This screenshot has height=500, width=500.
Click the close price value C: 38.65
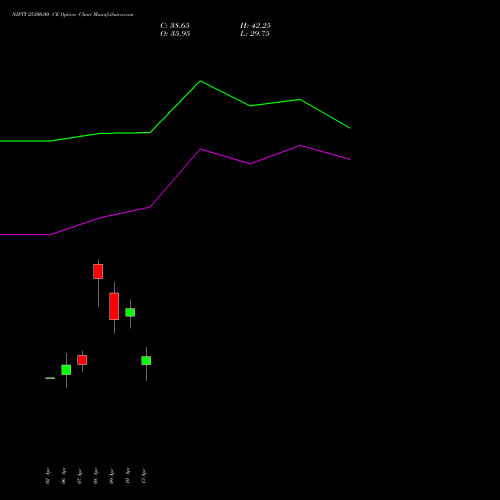[175, 26]
